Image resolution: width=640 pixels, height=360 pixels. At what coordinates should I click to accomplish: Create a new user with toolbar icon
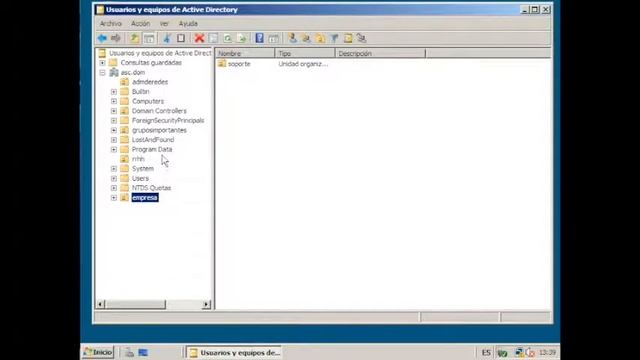[x=292, y=38]
